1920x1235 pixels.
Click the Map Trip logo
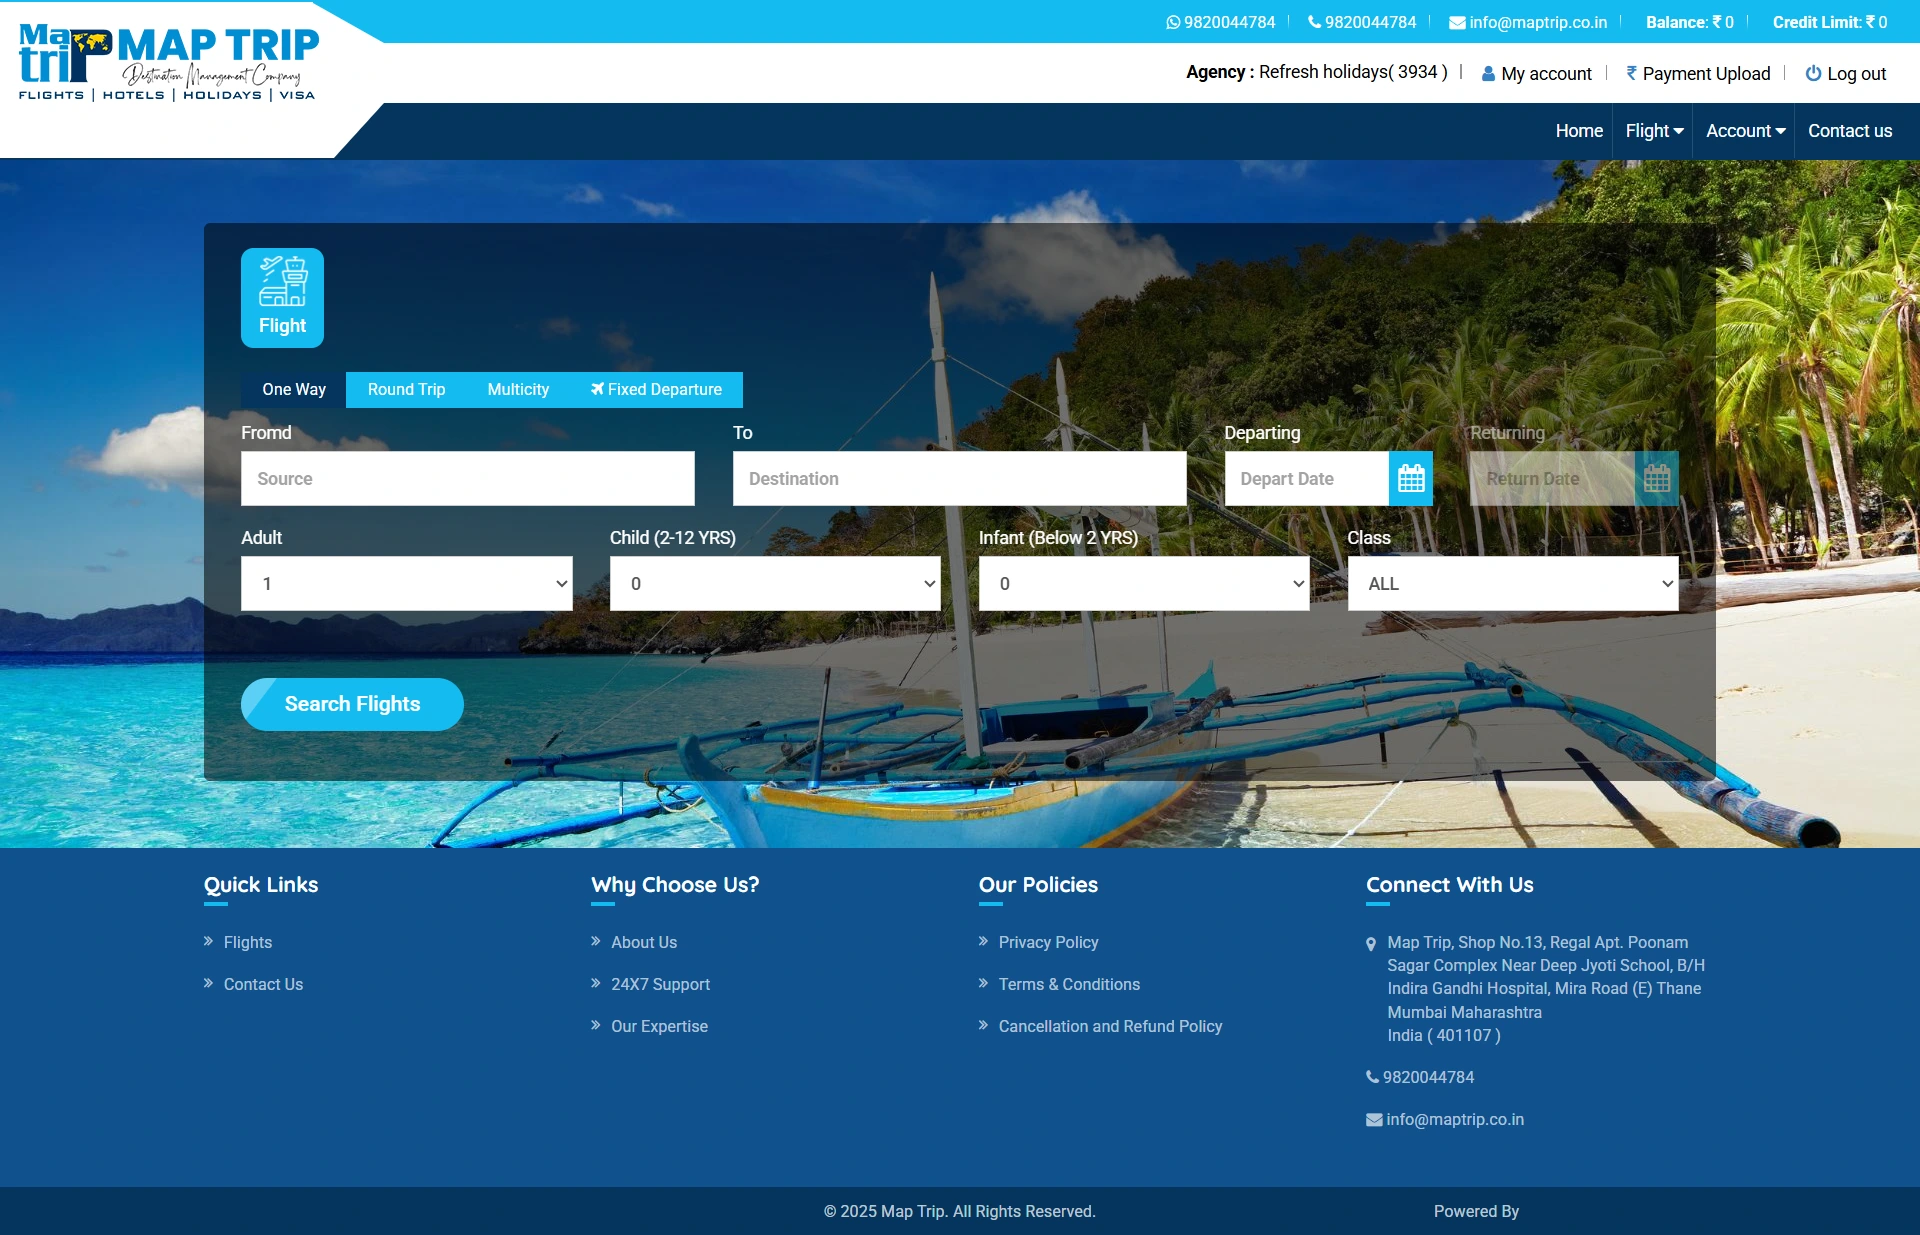[168, 62]
